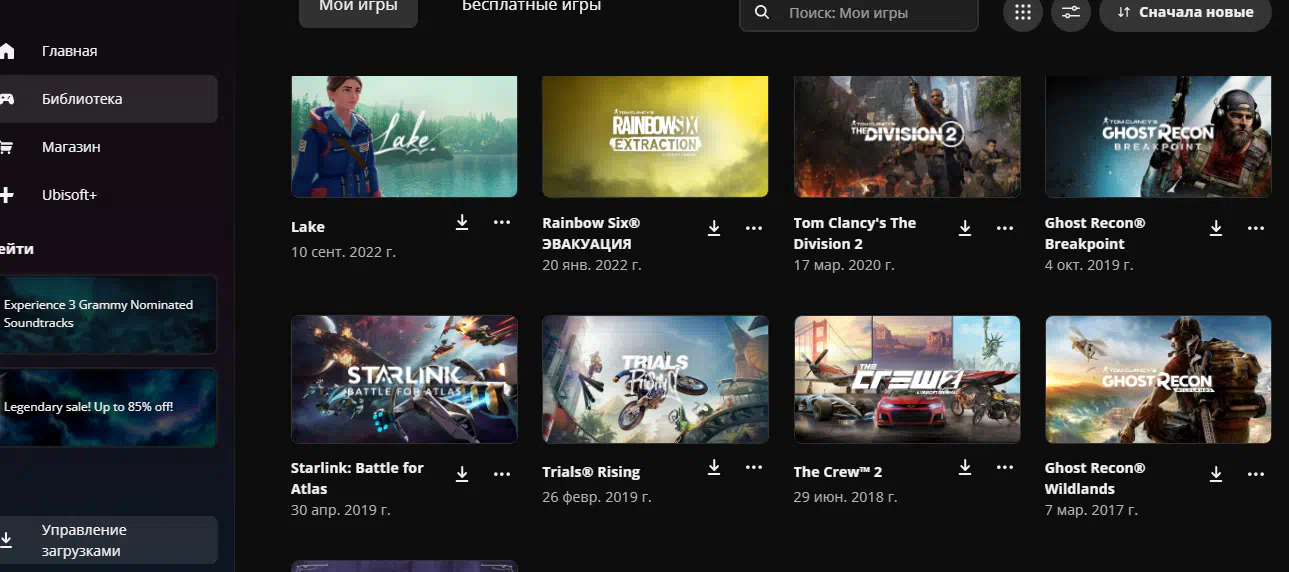Open the Lake cover thumbnail

coord(404,136)
